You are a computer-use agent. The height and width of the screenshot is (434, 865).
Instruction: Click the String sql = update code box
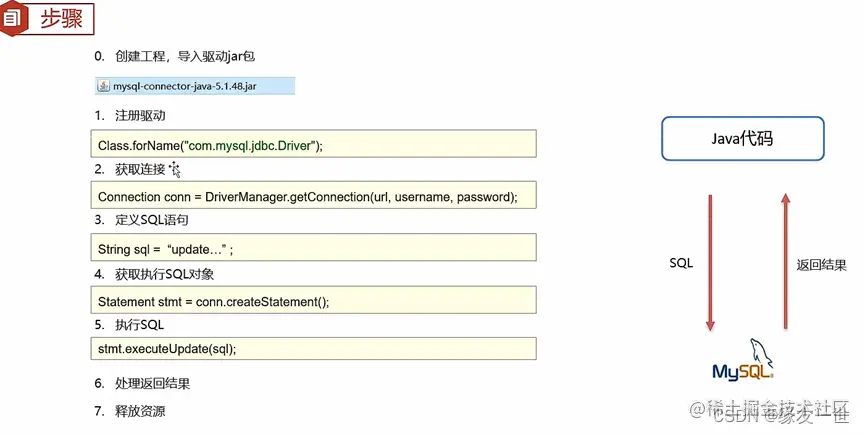tap(313, 247)
